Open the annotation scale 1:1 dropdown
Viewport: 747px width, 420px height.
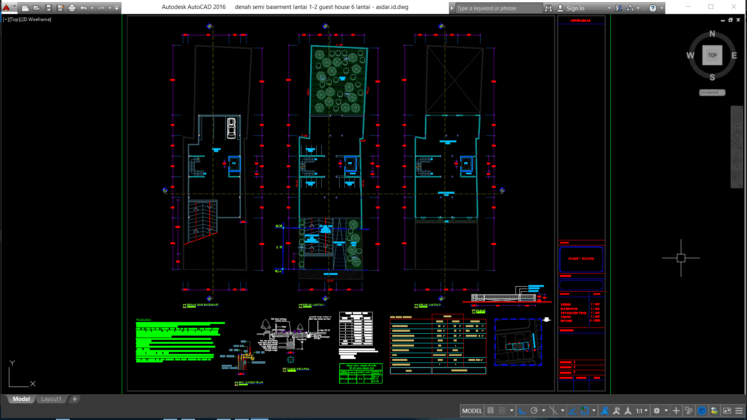tap(641, 411)
